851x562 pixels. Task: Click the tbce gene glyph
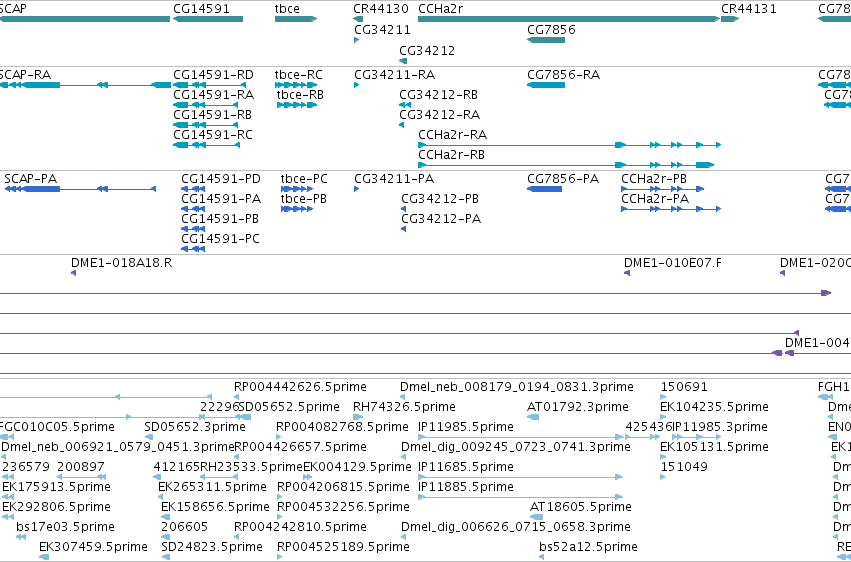click(296, 19)
